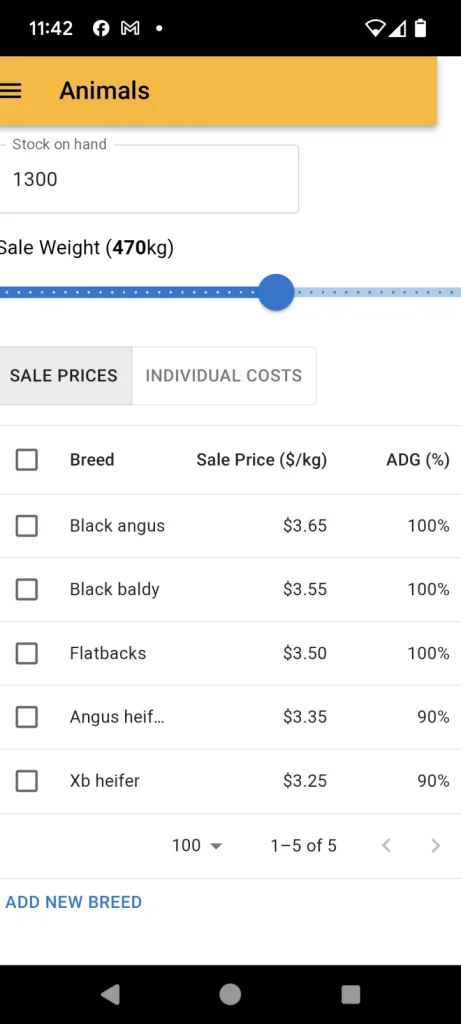
Task: Sort by Sale Price column header
Action: (262, 460)
